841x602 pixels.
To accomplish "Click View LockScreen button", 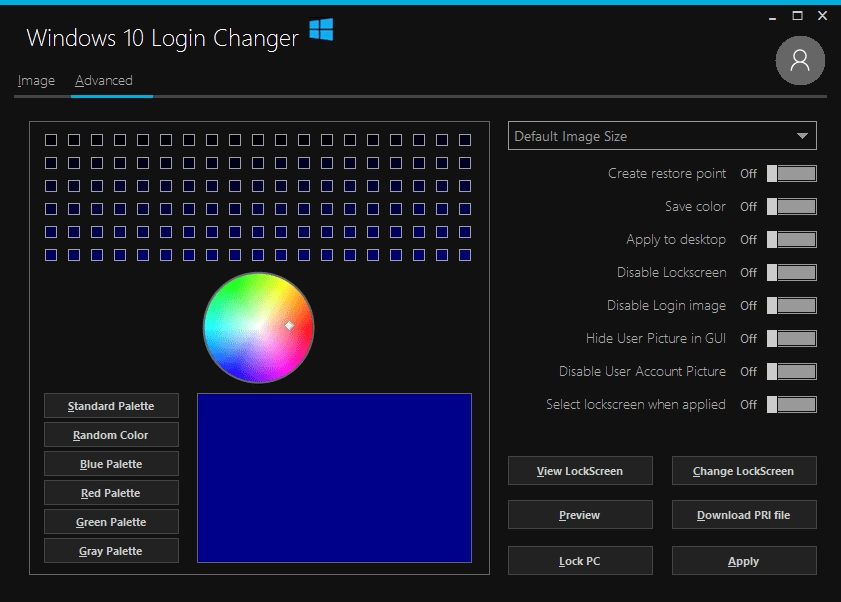I will point(580,471).
